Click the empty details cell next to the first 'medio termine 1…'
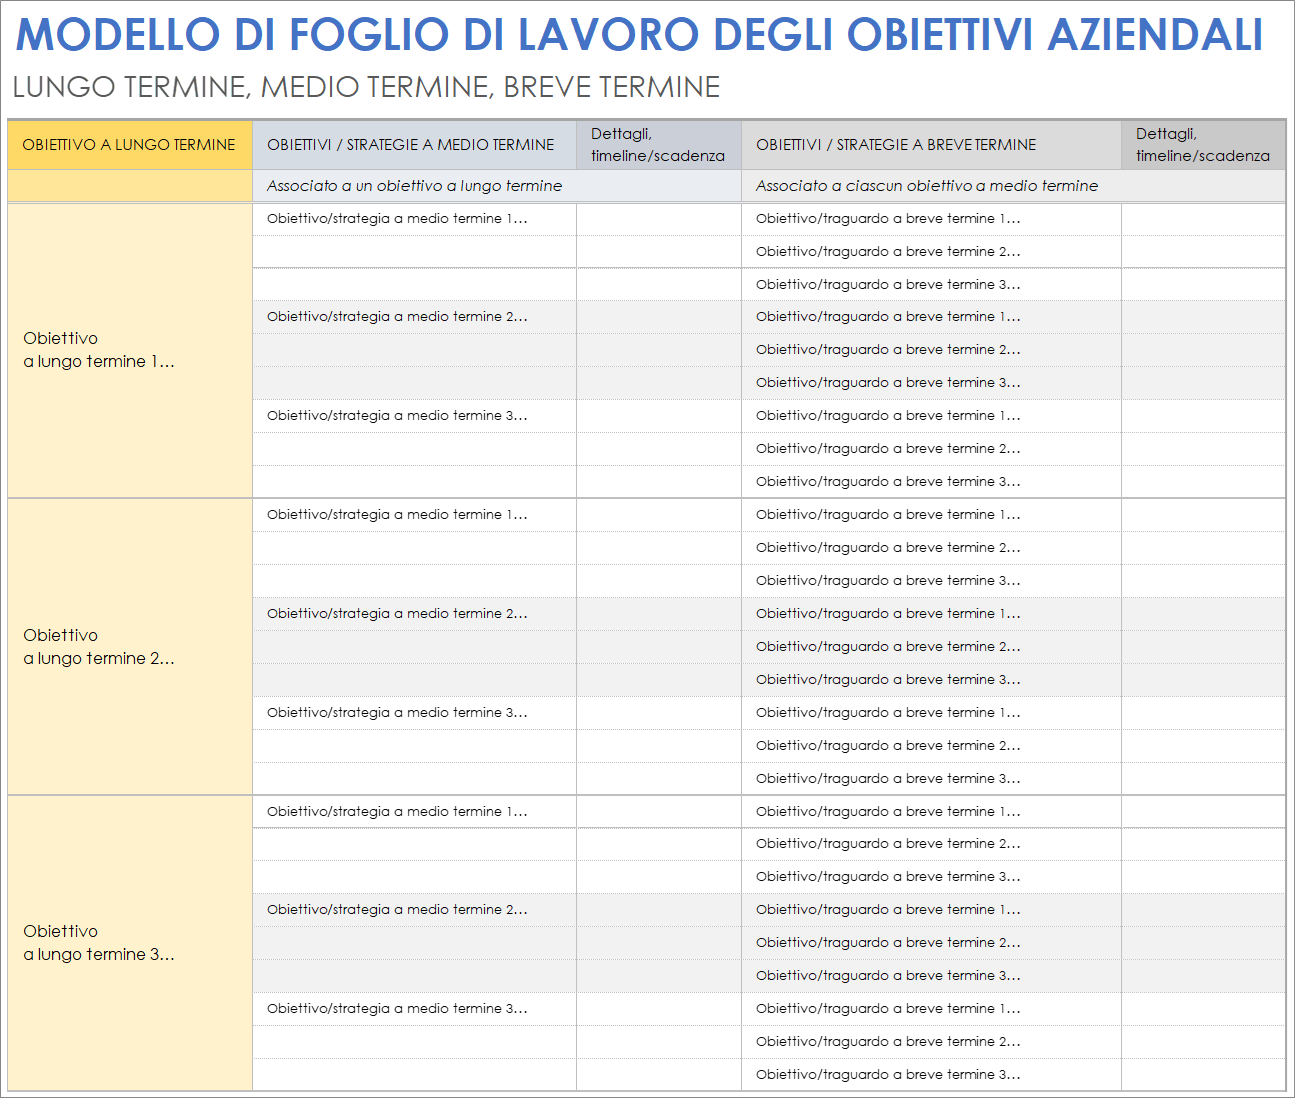The image size is (1295, 1098). tap(659, 219)
